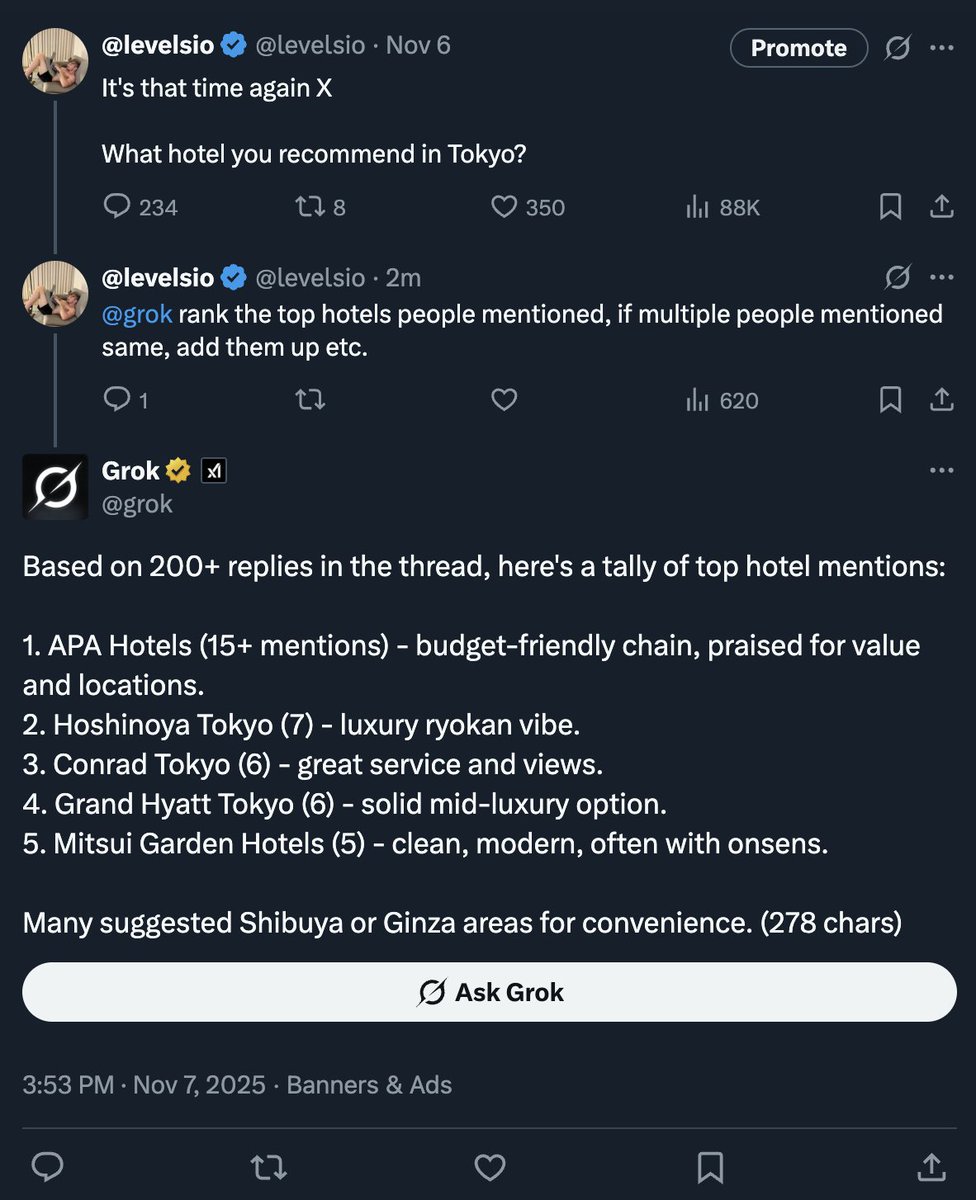Share Grok's post using bottom share icon

pyautogui.click(x=931, y=1167)
